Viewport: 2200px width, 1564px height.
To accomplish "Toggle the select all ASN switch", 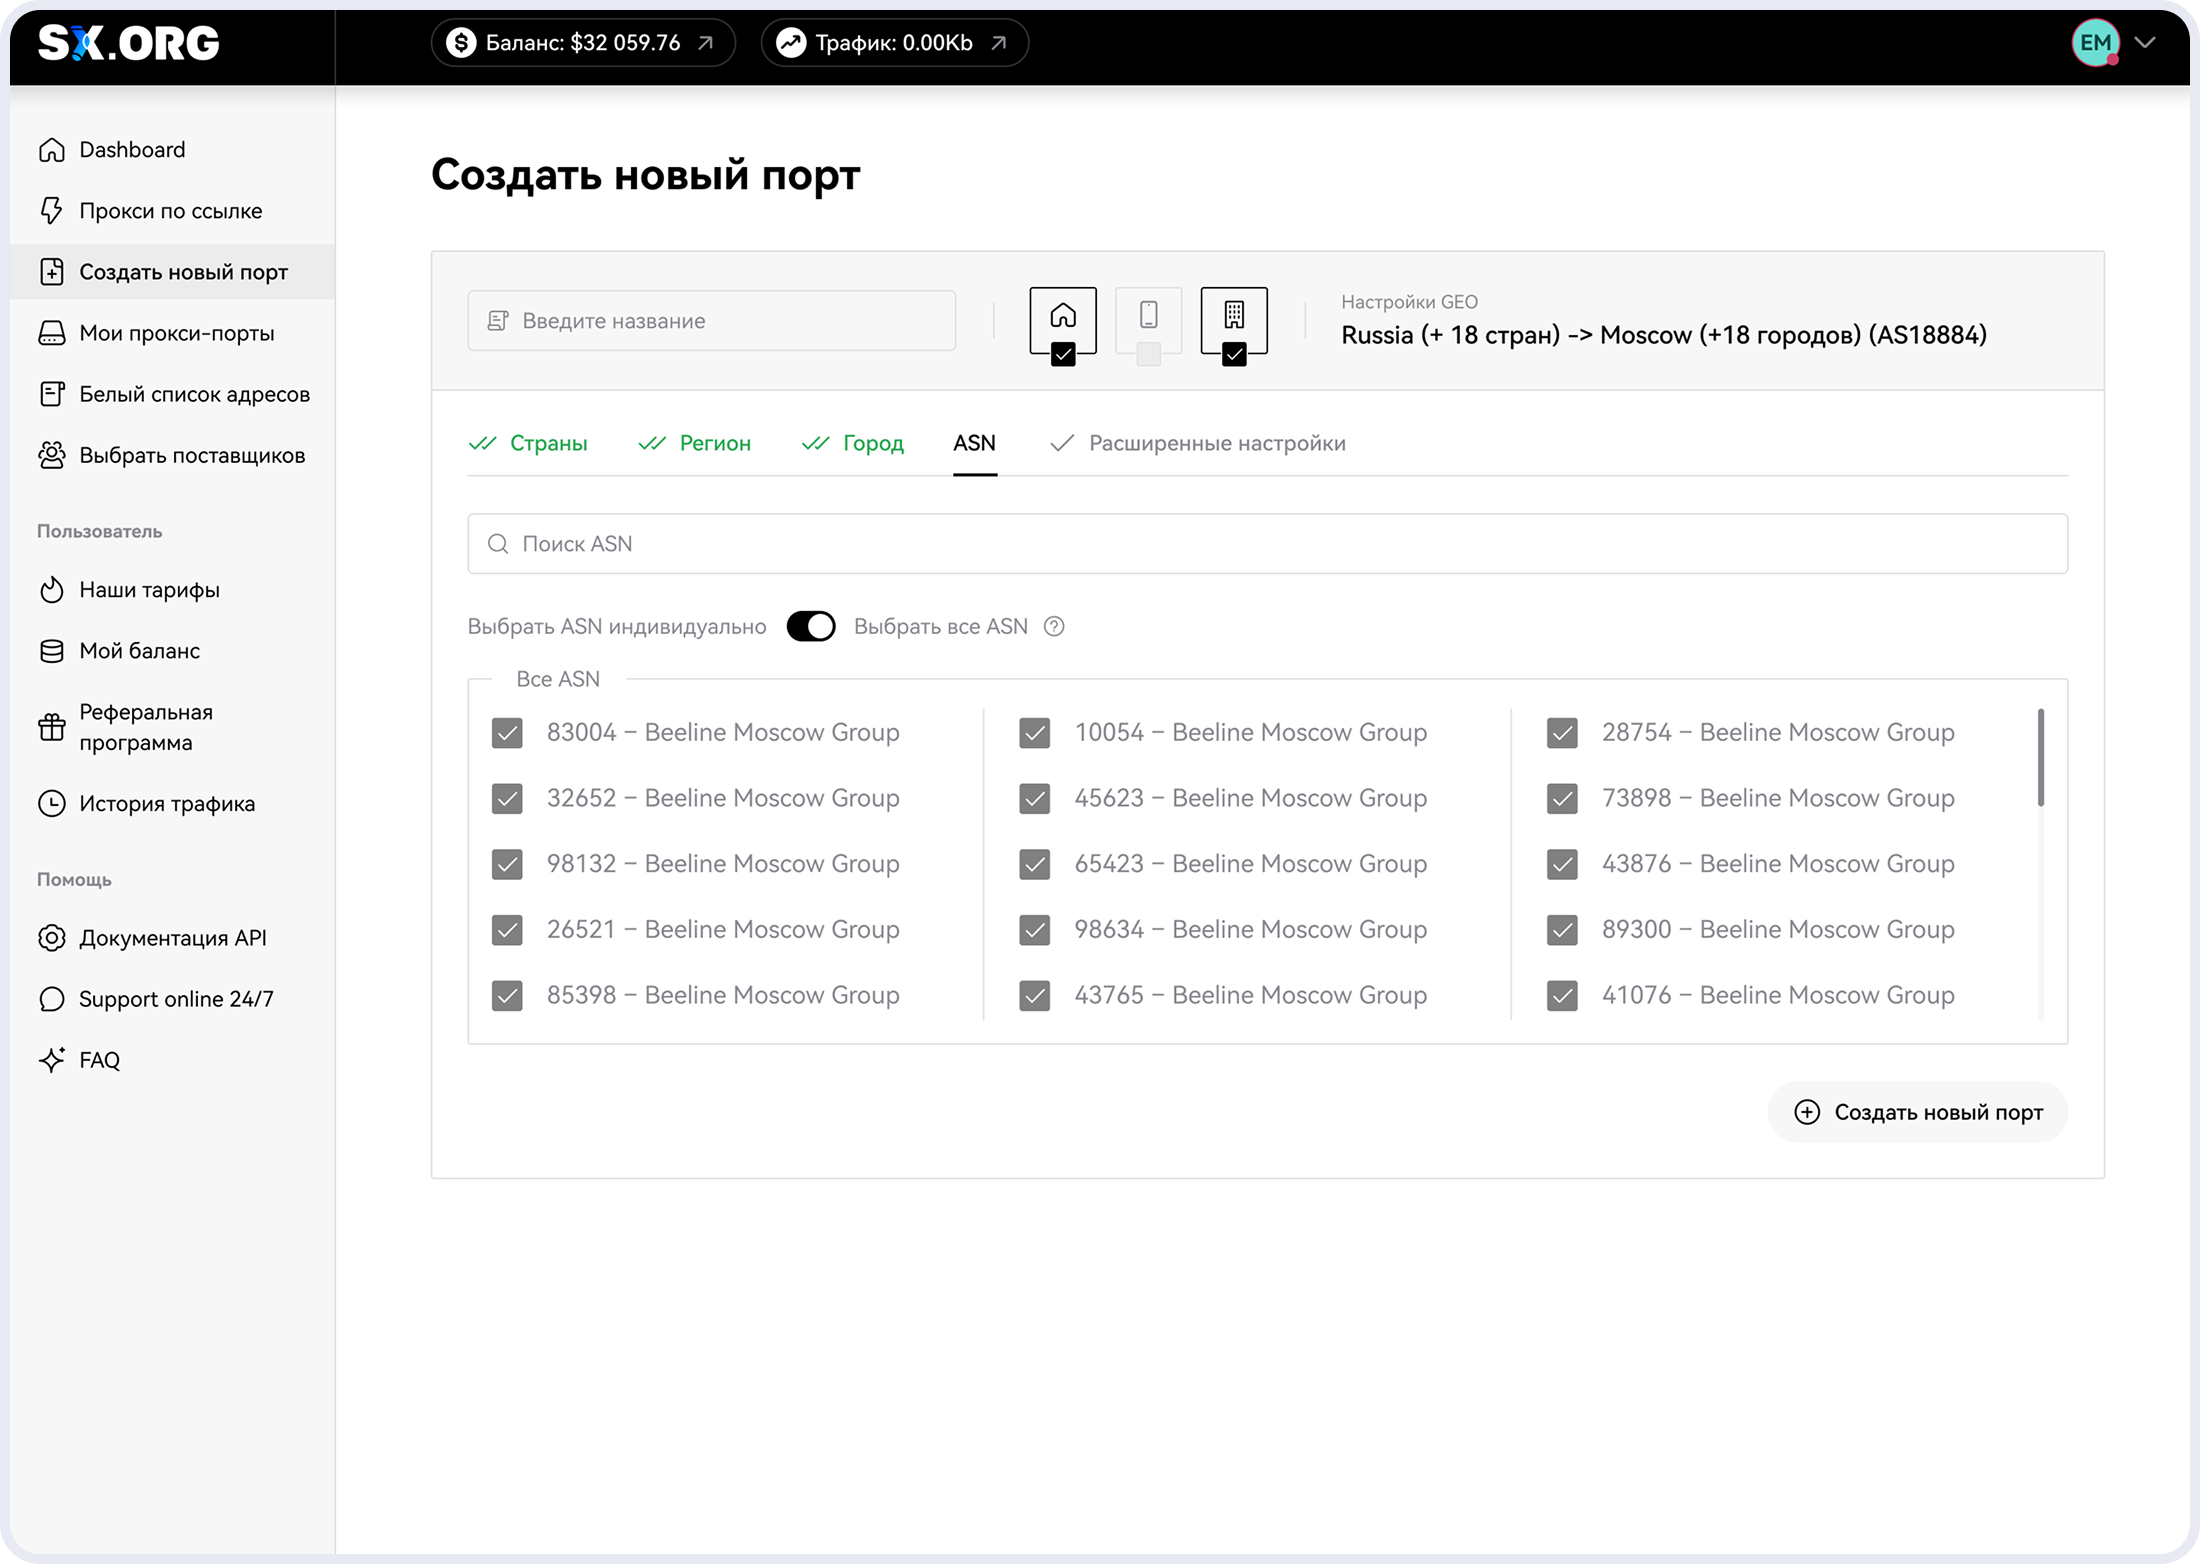I will pos(810,627).
